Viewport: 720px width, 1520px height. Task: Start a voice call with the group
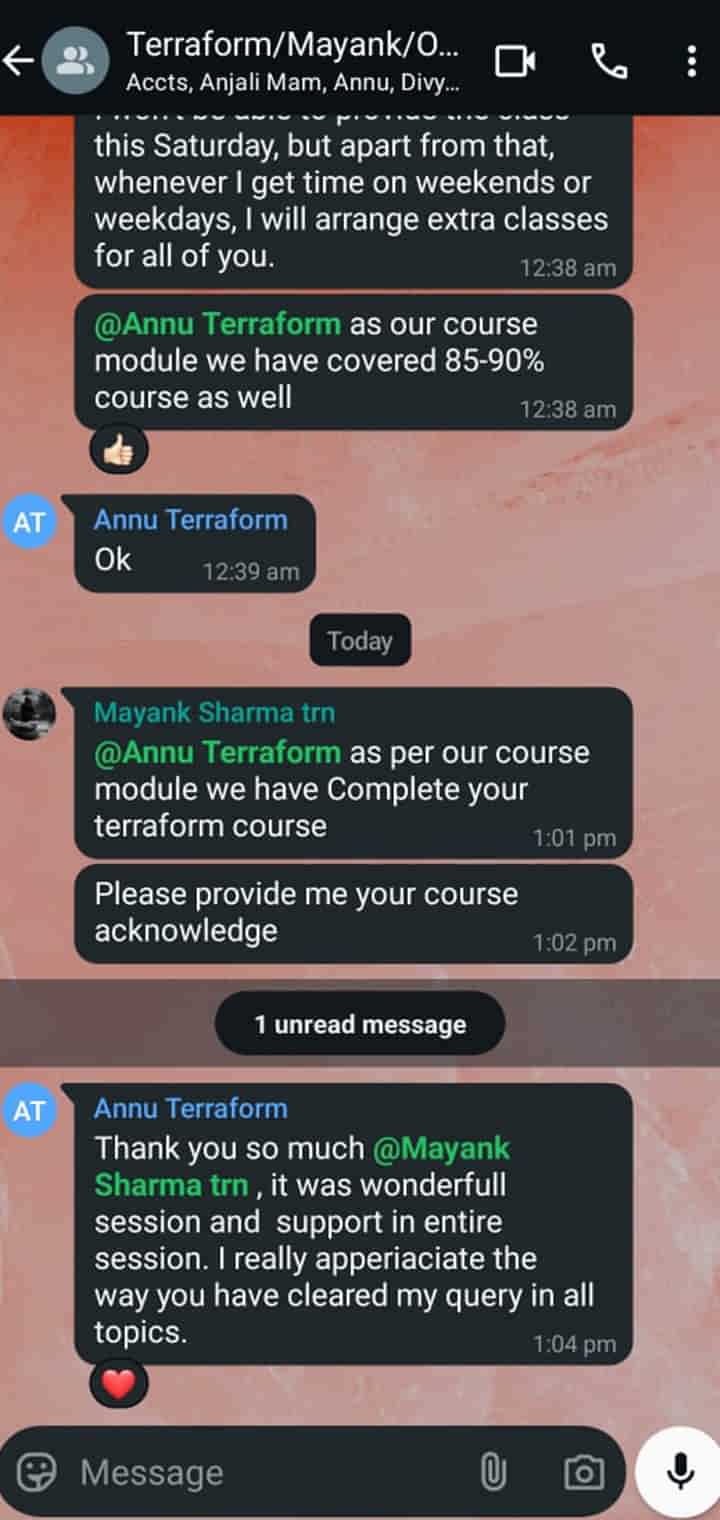coord(610,61)
